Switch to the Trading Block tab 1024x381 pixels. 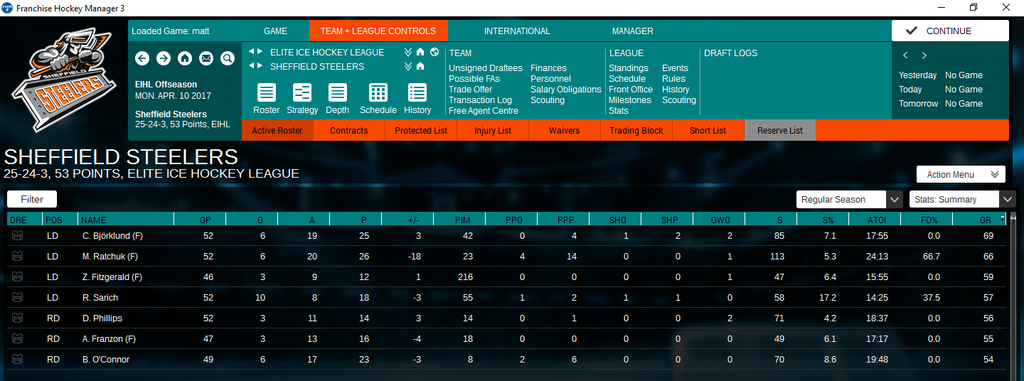click(636, 131)
